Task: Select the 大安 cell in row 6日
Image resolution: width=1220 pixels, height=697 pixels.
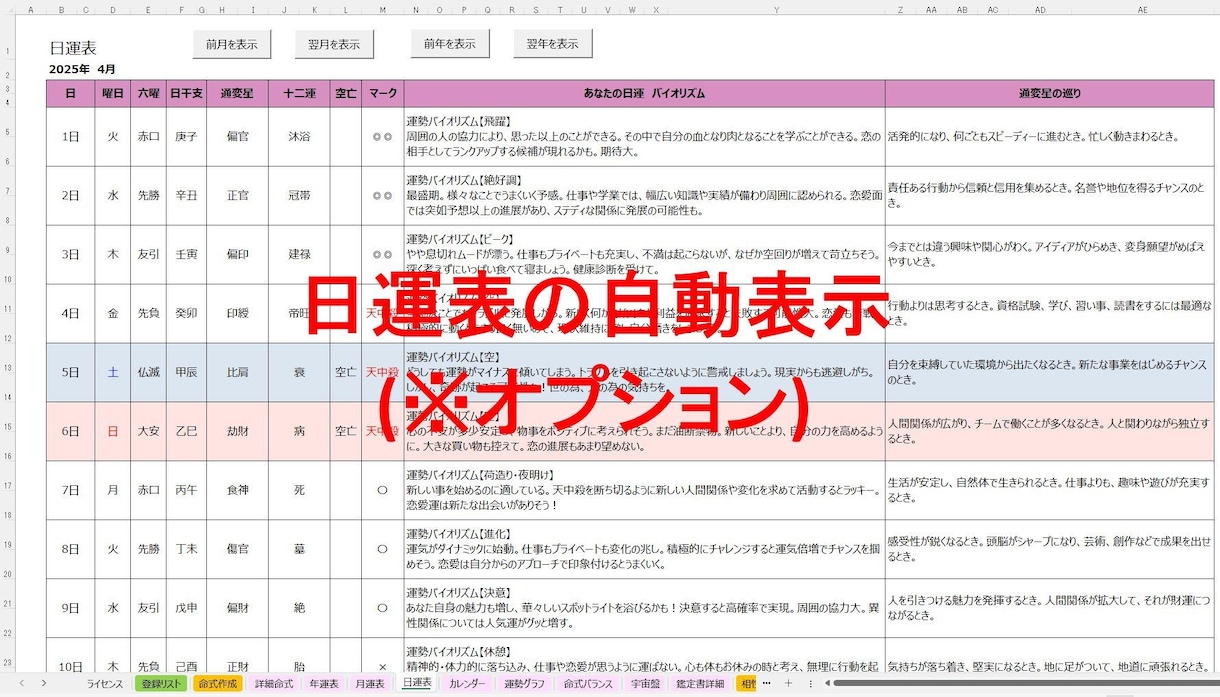Action: pos(148,431)
